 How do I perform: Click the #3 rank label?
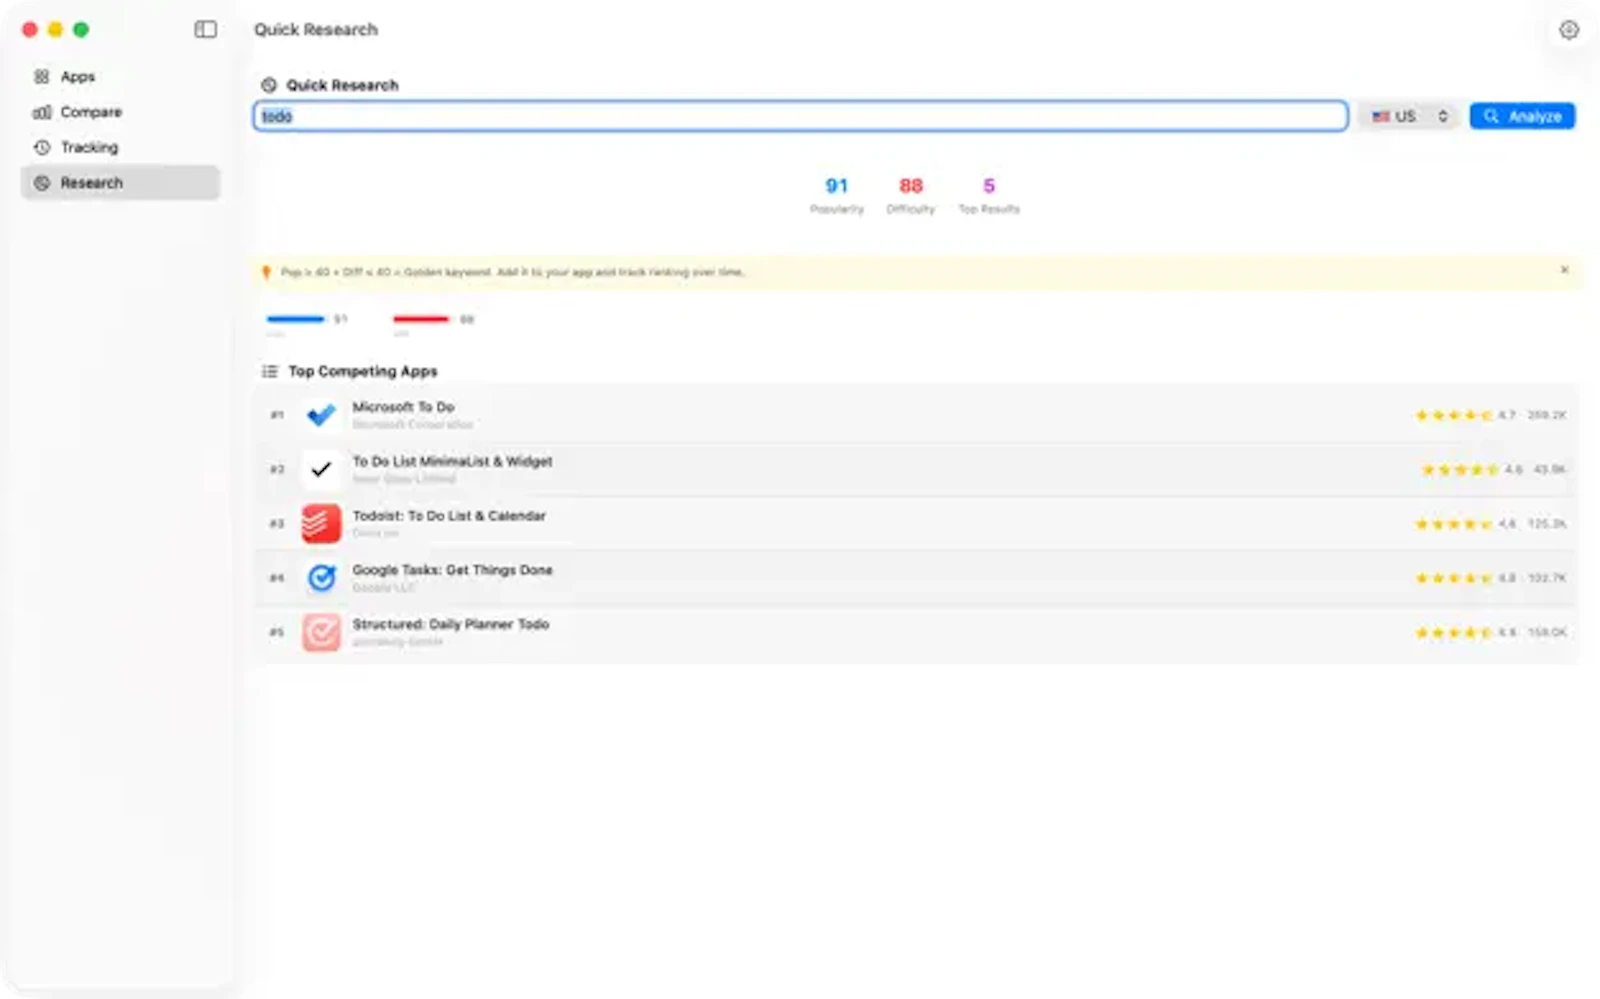[x=277, y=523]
